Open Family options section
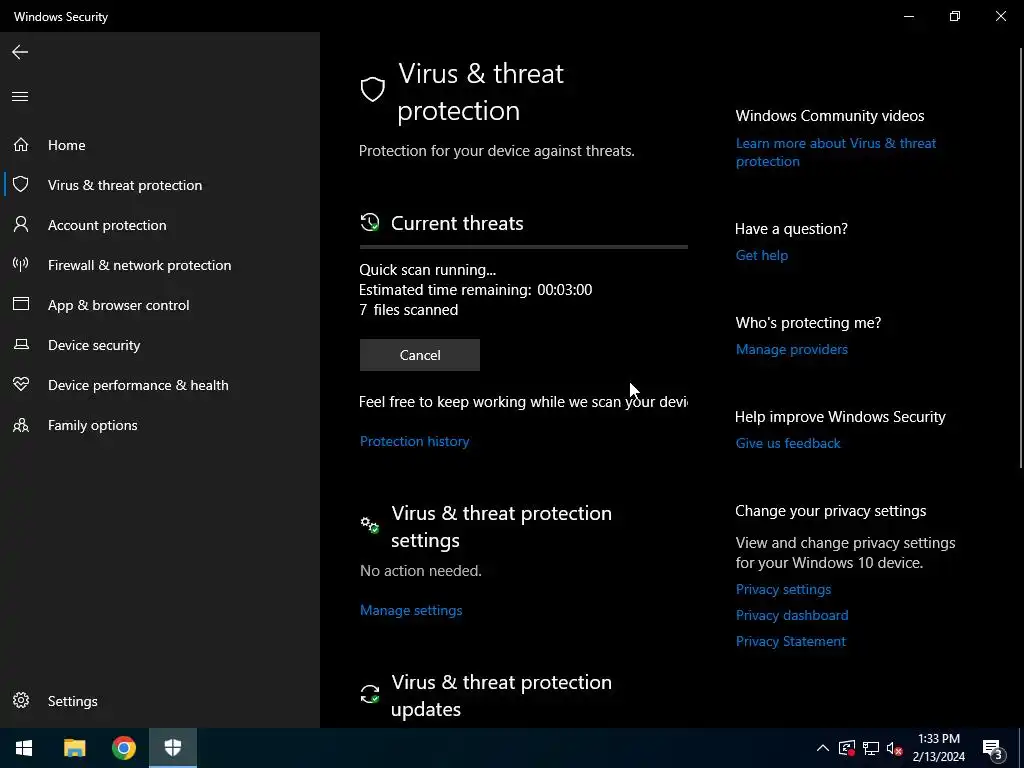The image size is (1024, 768). pyautogui.click(x=160, y=425)
